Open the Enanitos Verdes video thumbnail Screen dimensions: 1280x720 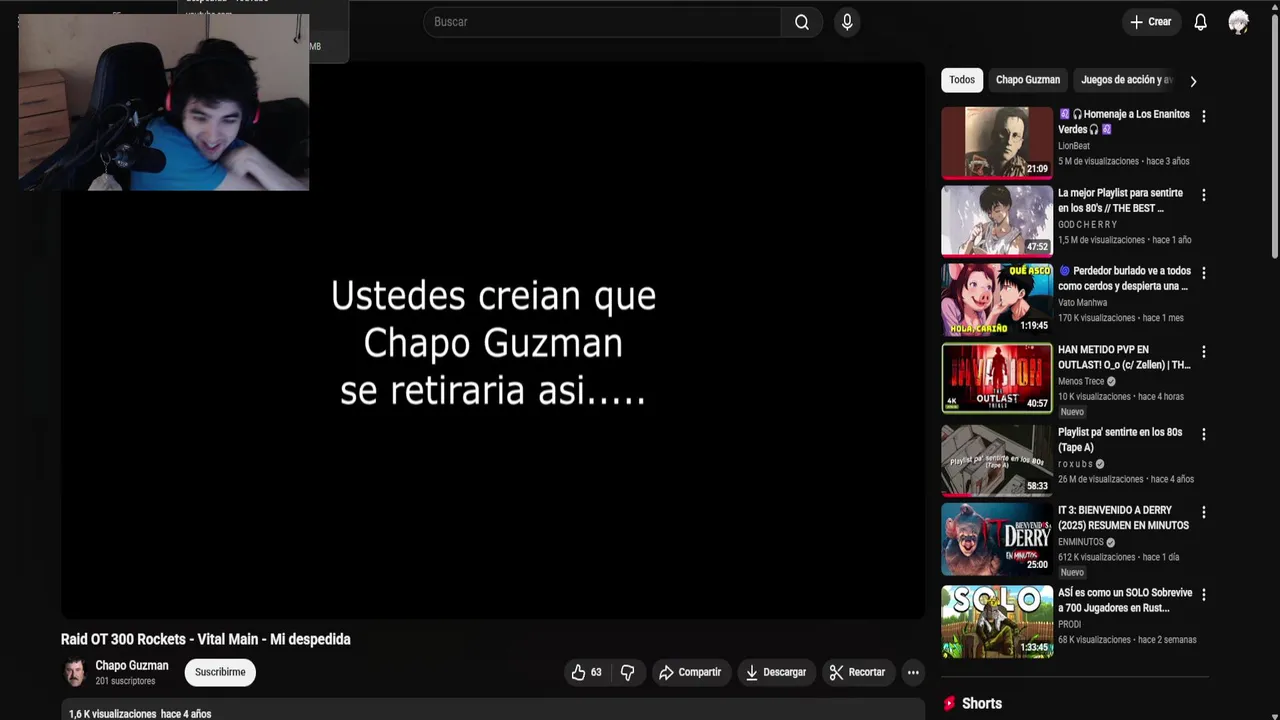[997, 142]
